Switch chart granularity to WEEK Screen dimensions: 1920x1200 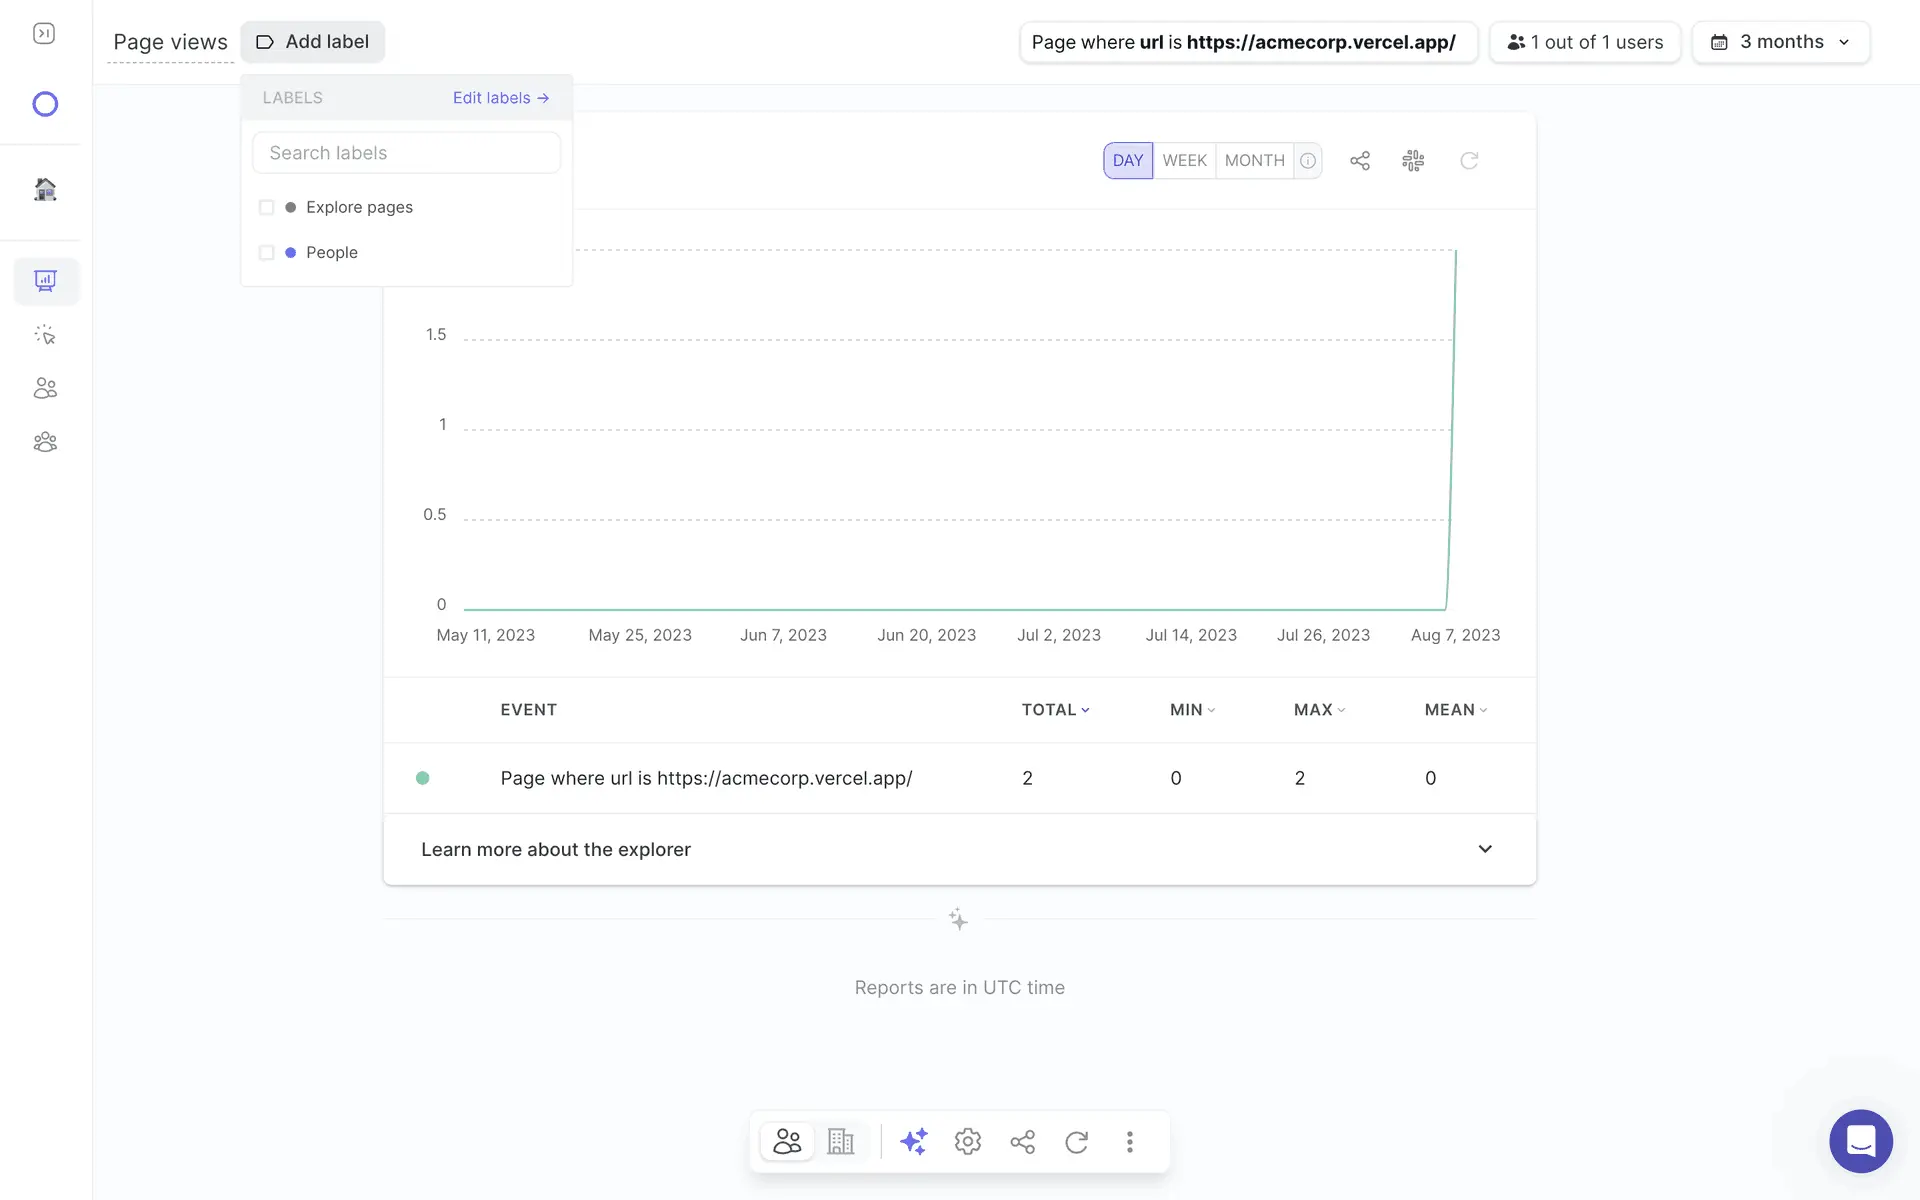(x=1184, y=160)
